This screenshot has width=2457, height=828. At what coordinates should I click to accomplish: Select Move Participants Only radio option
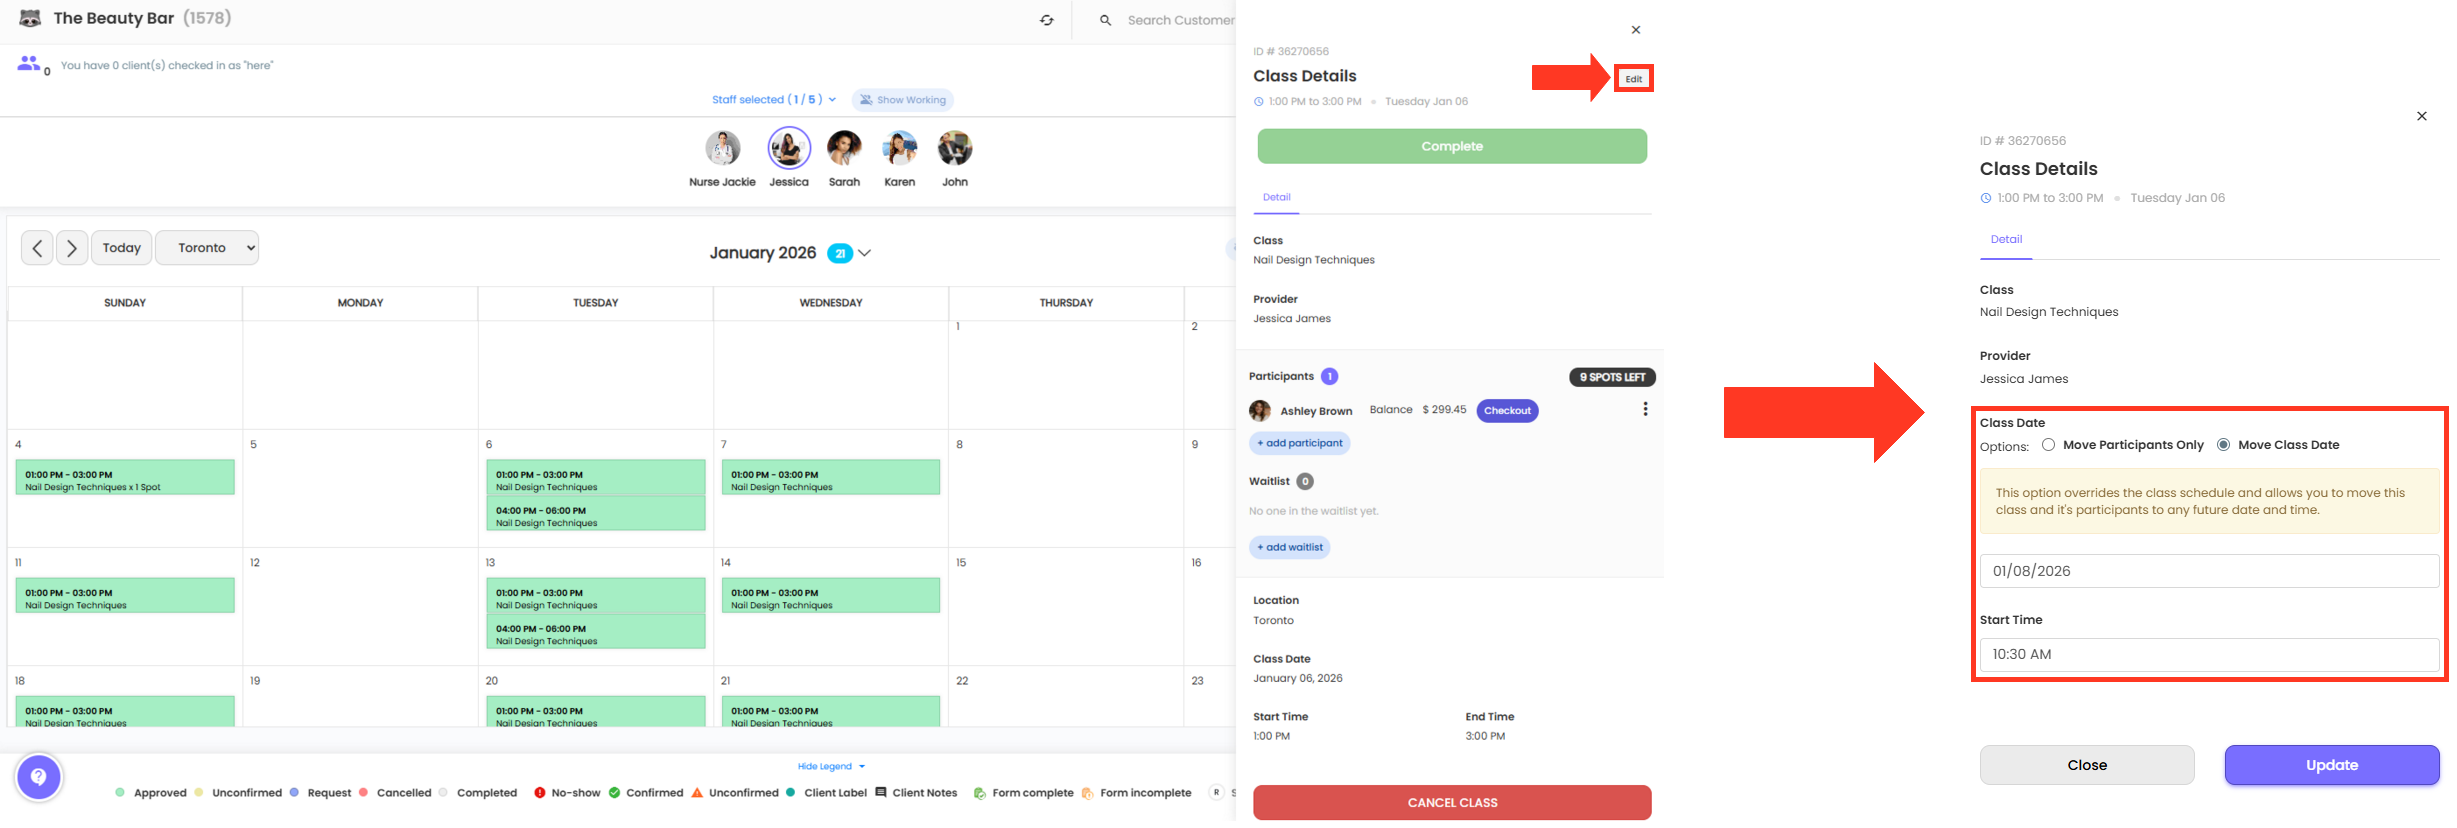click(x=2048, y=445)
